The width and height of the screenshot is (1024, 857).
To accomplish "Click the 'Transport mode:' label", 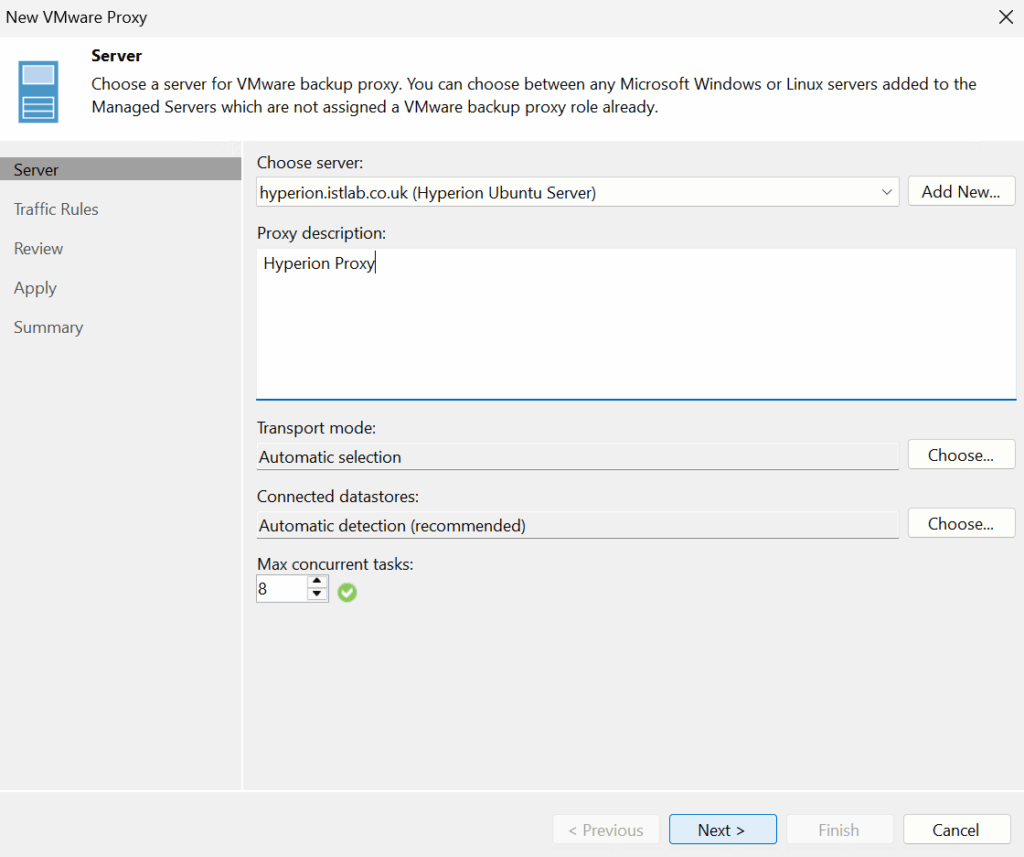I will (x=316, y=428).
